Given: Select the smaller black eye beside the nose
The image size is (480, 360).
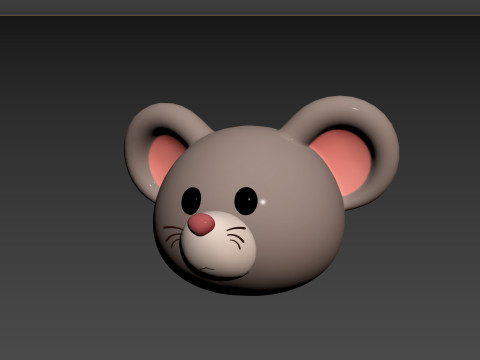Looking at the screenshot, I should pyautogui.click(x=191, y=201).
